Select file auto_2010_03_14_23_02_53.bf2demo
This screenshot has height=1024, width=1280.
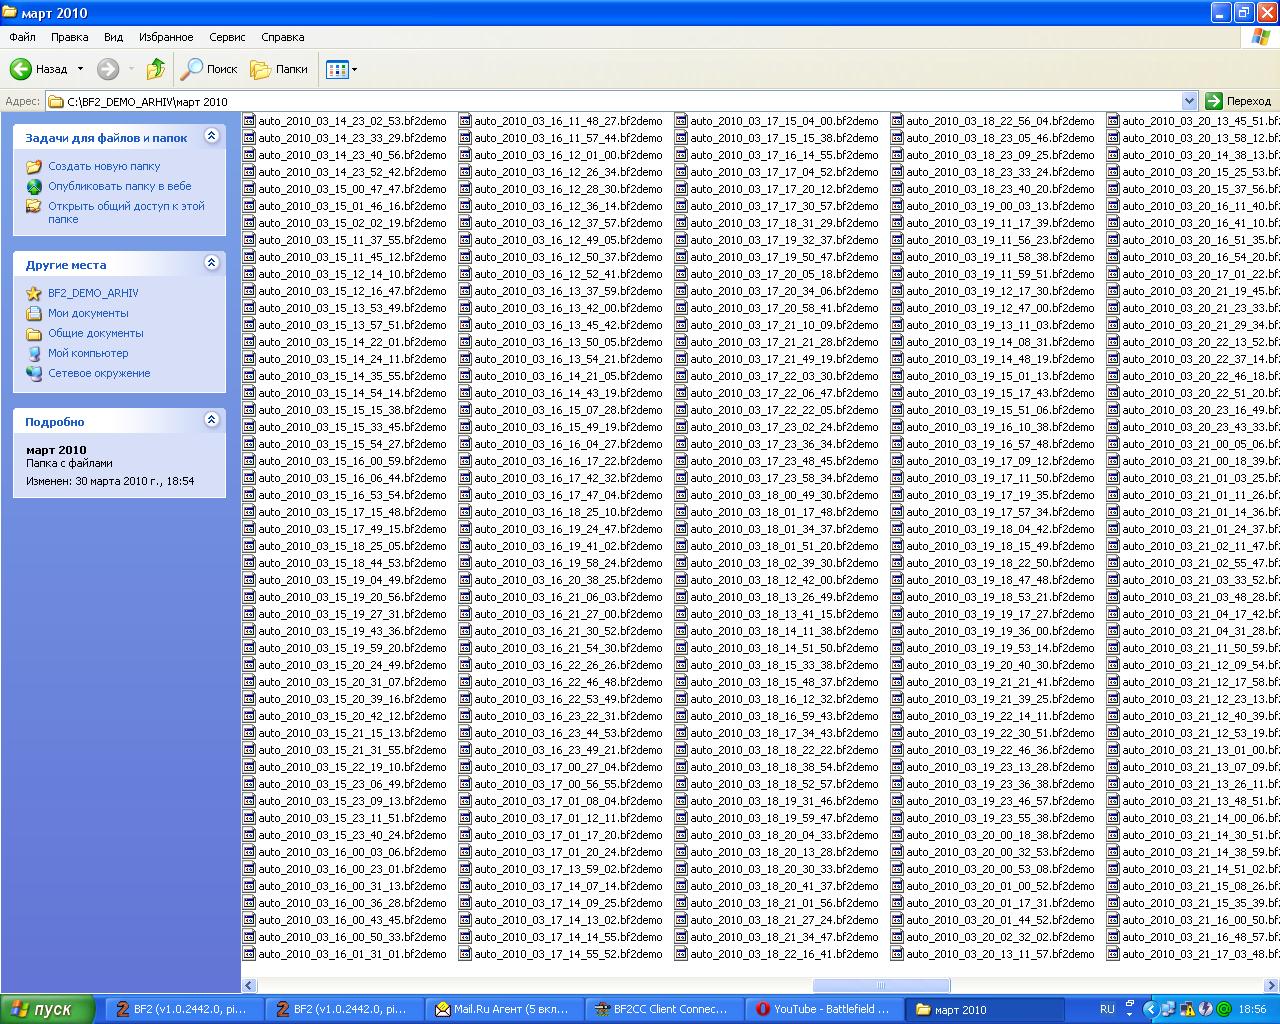352,121
